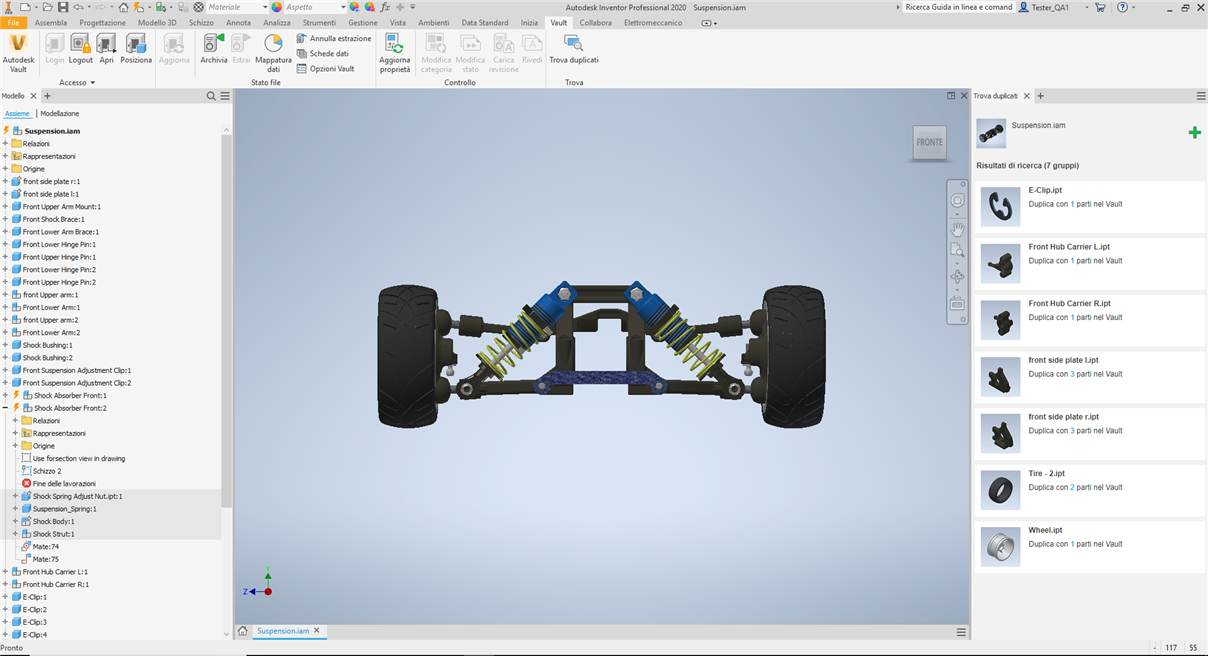Open Mappatura dati tool
The image size is (1208, 656).
[x=273, y=52]
